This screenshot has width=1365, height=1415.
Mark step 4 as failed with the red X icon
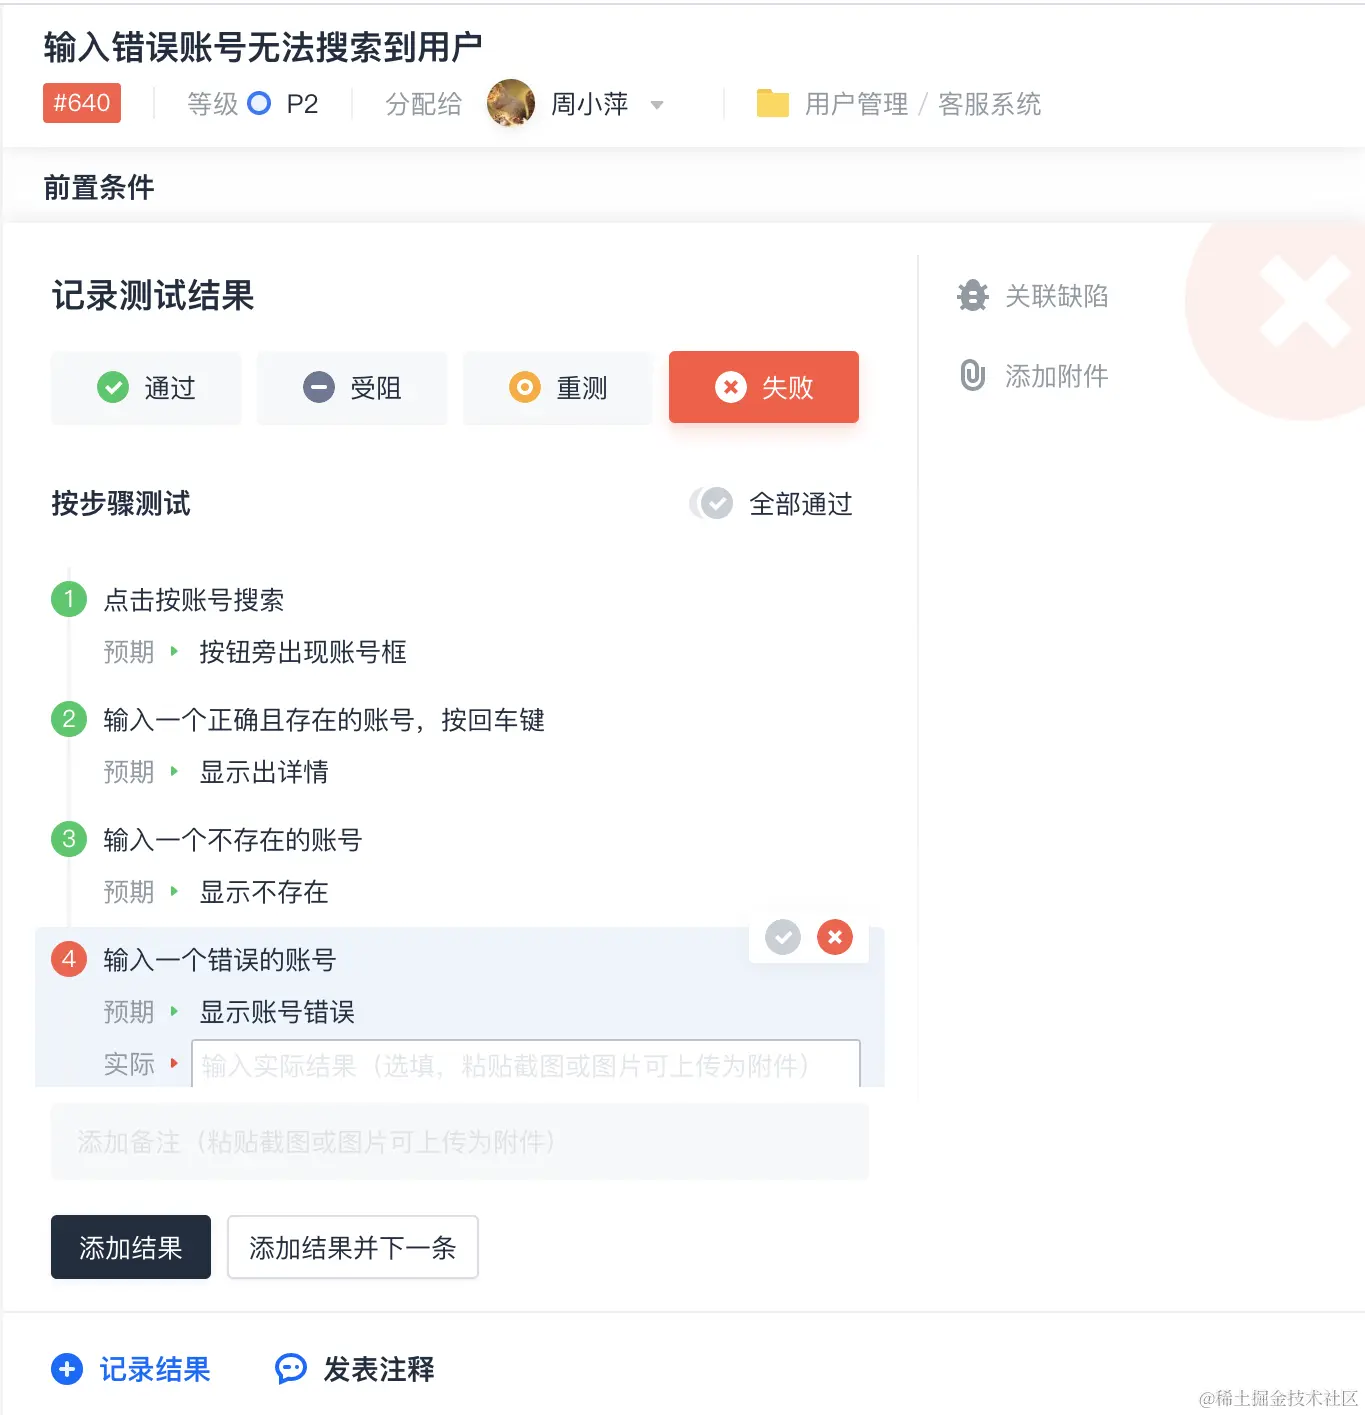click(835, 937)
